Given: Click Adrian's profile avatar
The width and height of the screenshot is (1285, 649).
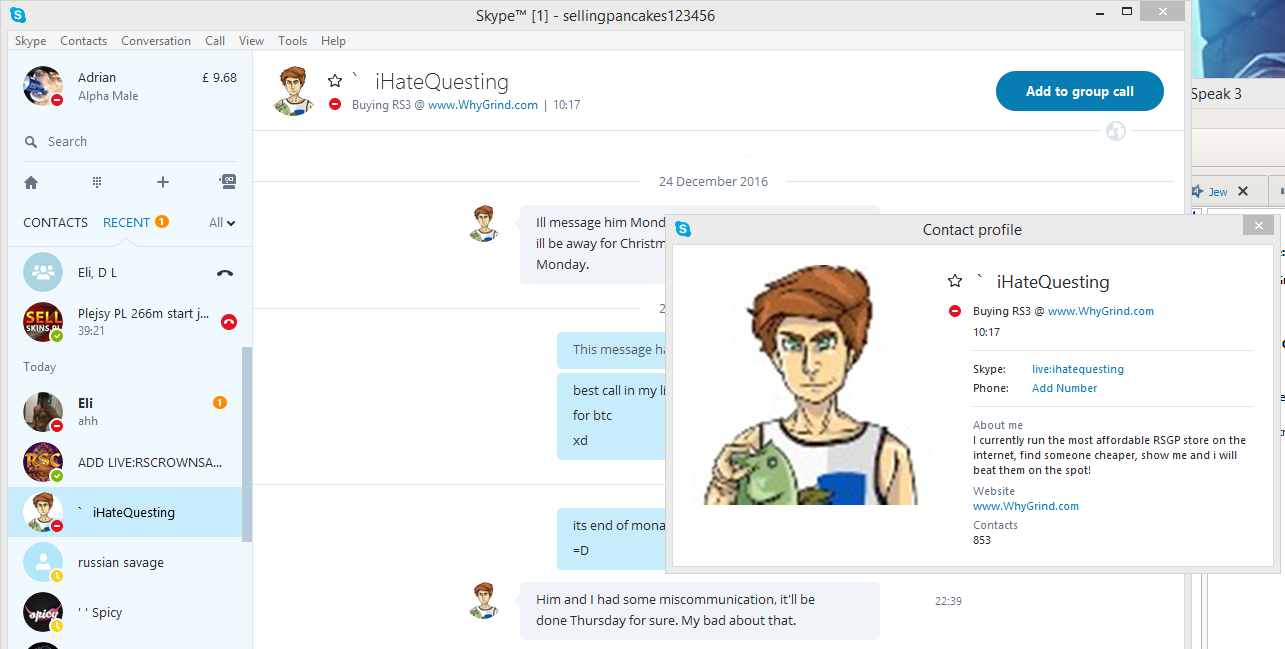Looking at the screenshot, I should pos(43,86).
